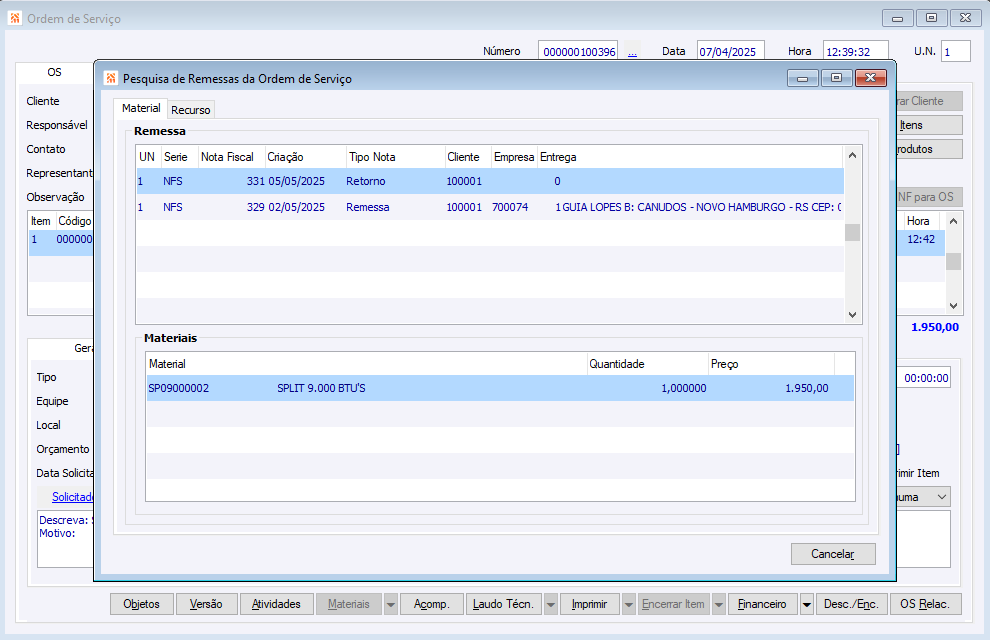Click the Data field showing 07/04/2025

point(730,52)
